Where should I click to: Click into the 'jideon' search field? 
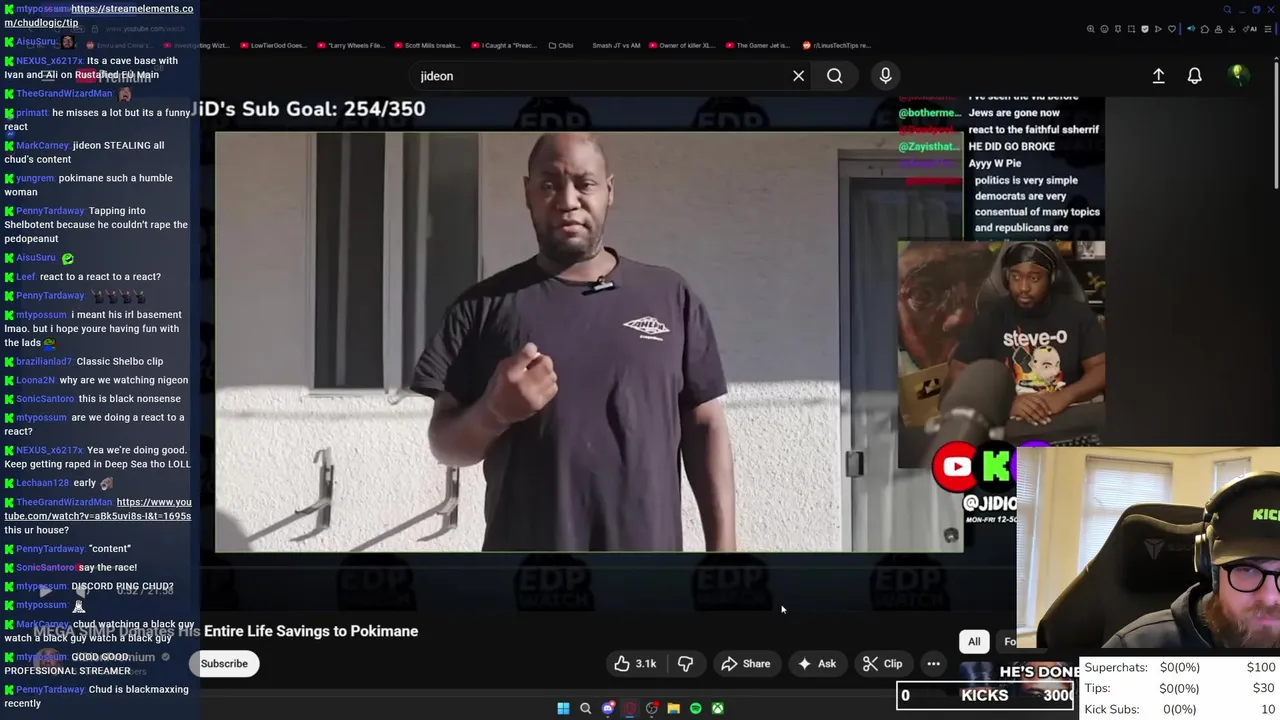click(x=600, y=76)
